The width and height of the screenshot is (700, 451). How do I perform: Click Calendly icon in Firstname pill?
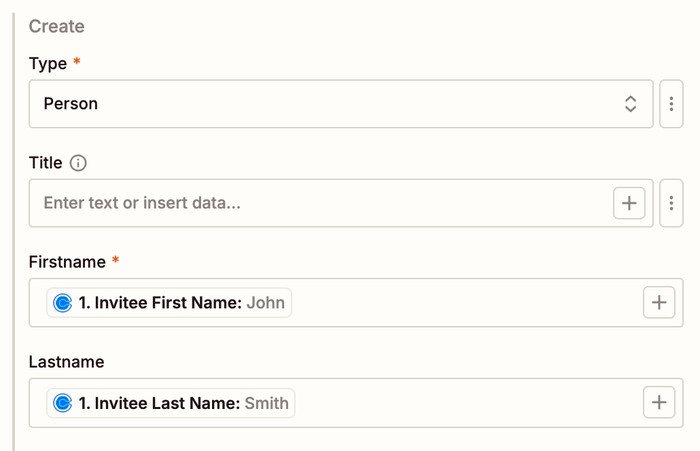point(62,303)
